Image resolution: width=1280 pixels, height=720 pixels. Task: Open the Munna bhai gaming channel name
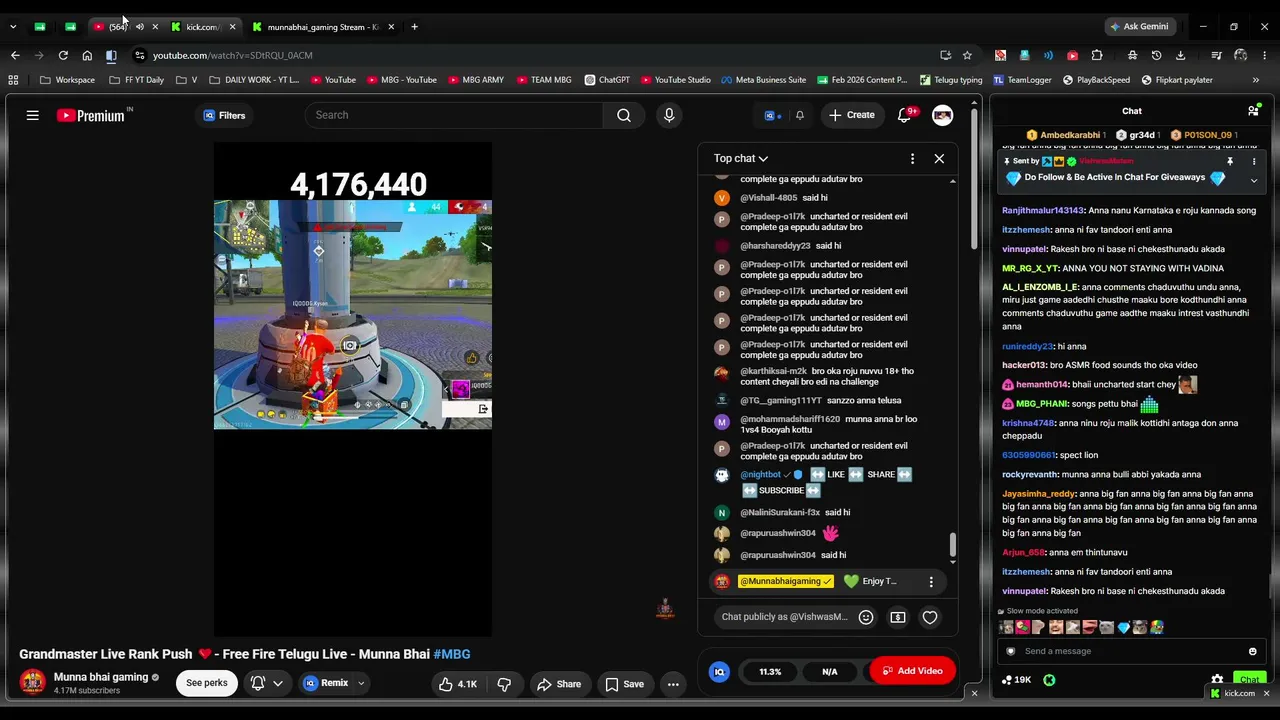tap(101, 677)
